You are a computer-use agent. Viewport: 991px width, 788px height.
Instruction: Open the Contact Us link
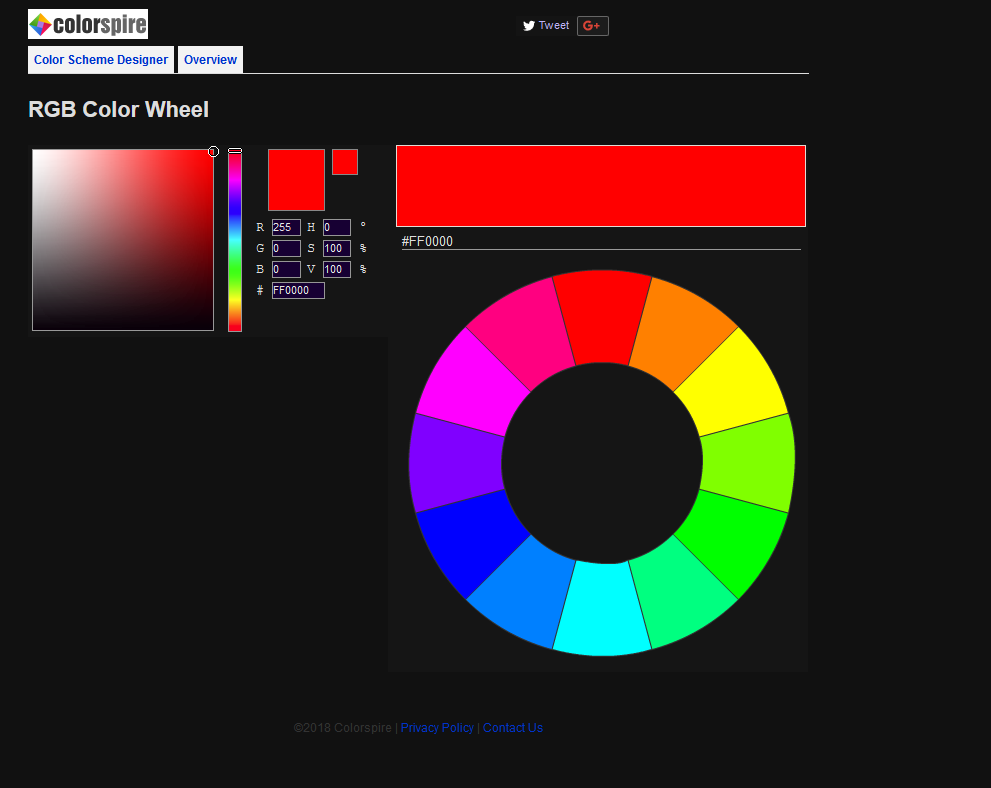tap(513, 728)
